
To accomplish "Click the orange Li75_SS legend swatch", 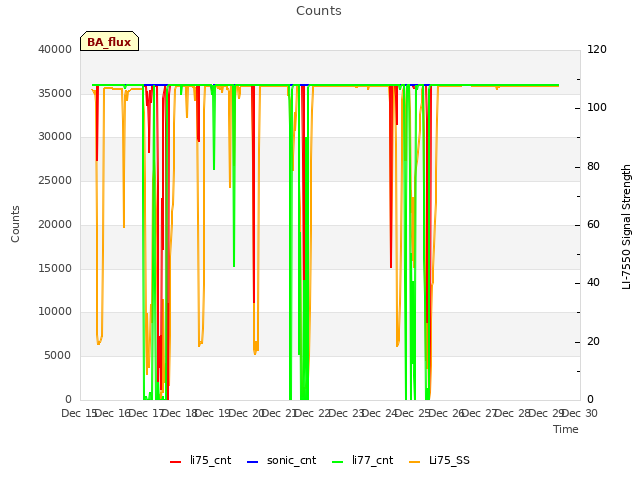I will pyautogui.click(x=415, y=462).
